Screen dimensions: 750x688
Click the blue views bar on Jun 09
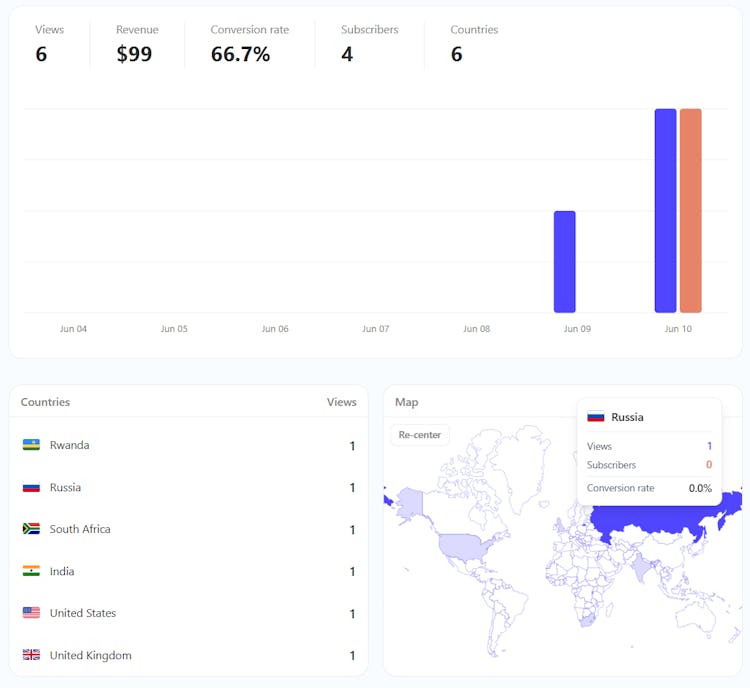tap(565, 262)
